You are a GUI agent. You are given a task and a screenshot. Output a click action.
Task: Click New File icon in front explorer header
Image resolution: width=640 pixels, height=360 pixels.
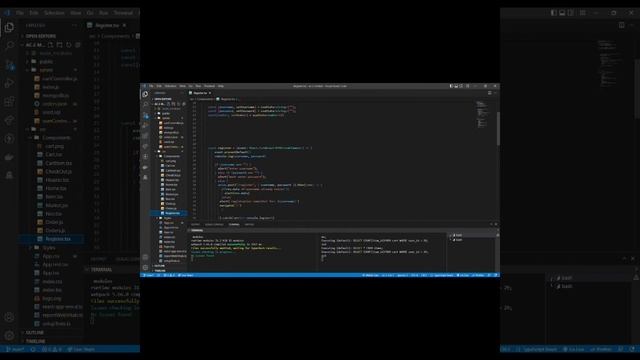(168, 104)
